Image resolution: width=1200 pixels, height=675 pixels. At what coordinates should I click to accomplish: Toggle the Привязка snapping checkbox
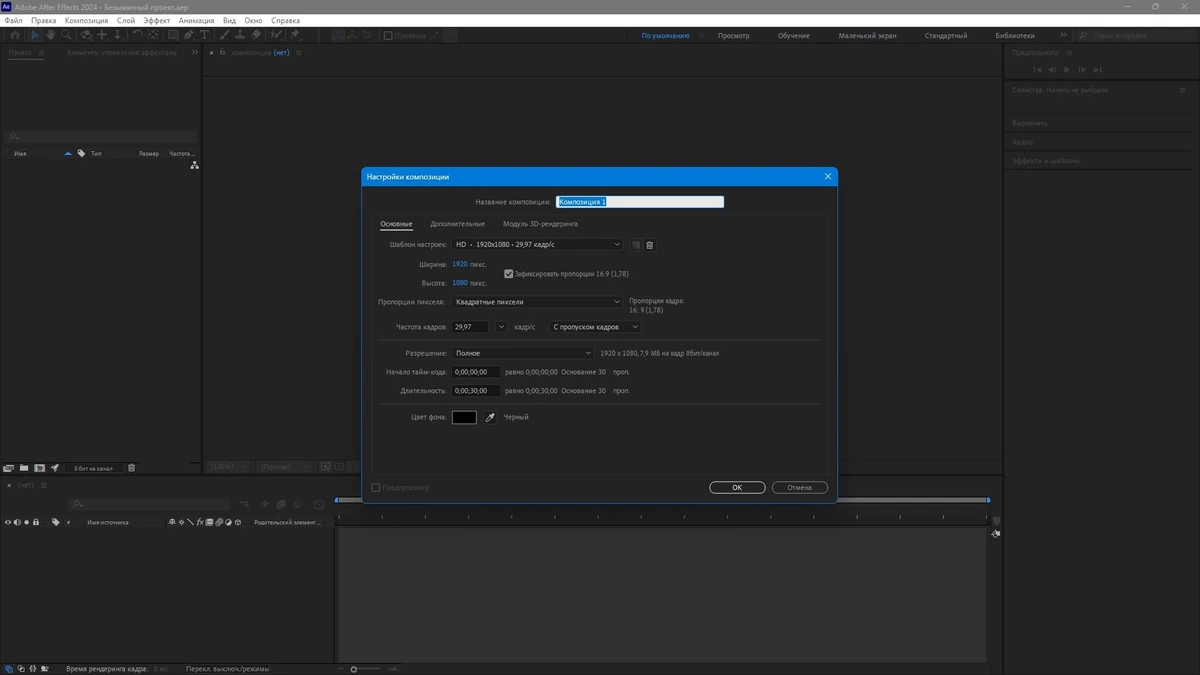[x=388, y=35]
